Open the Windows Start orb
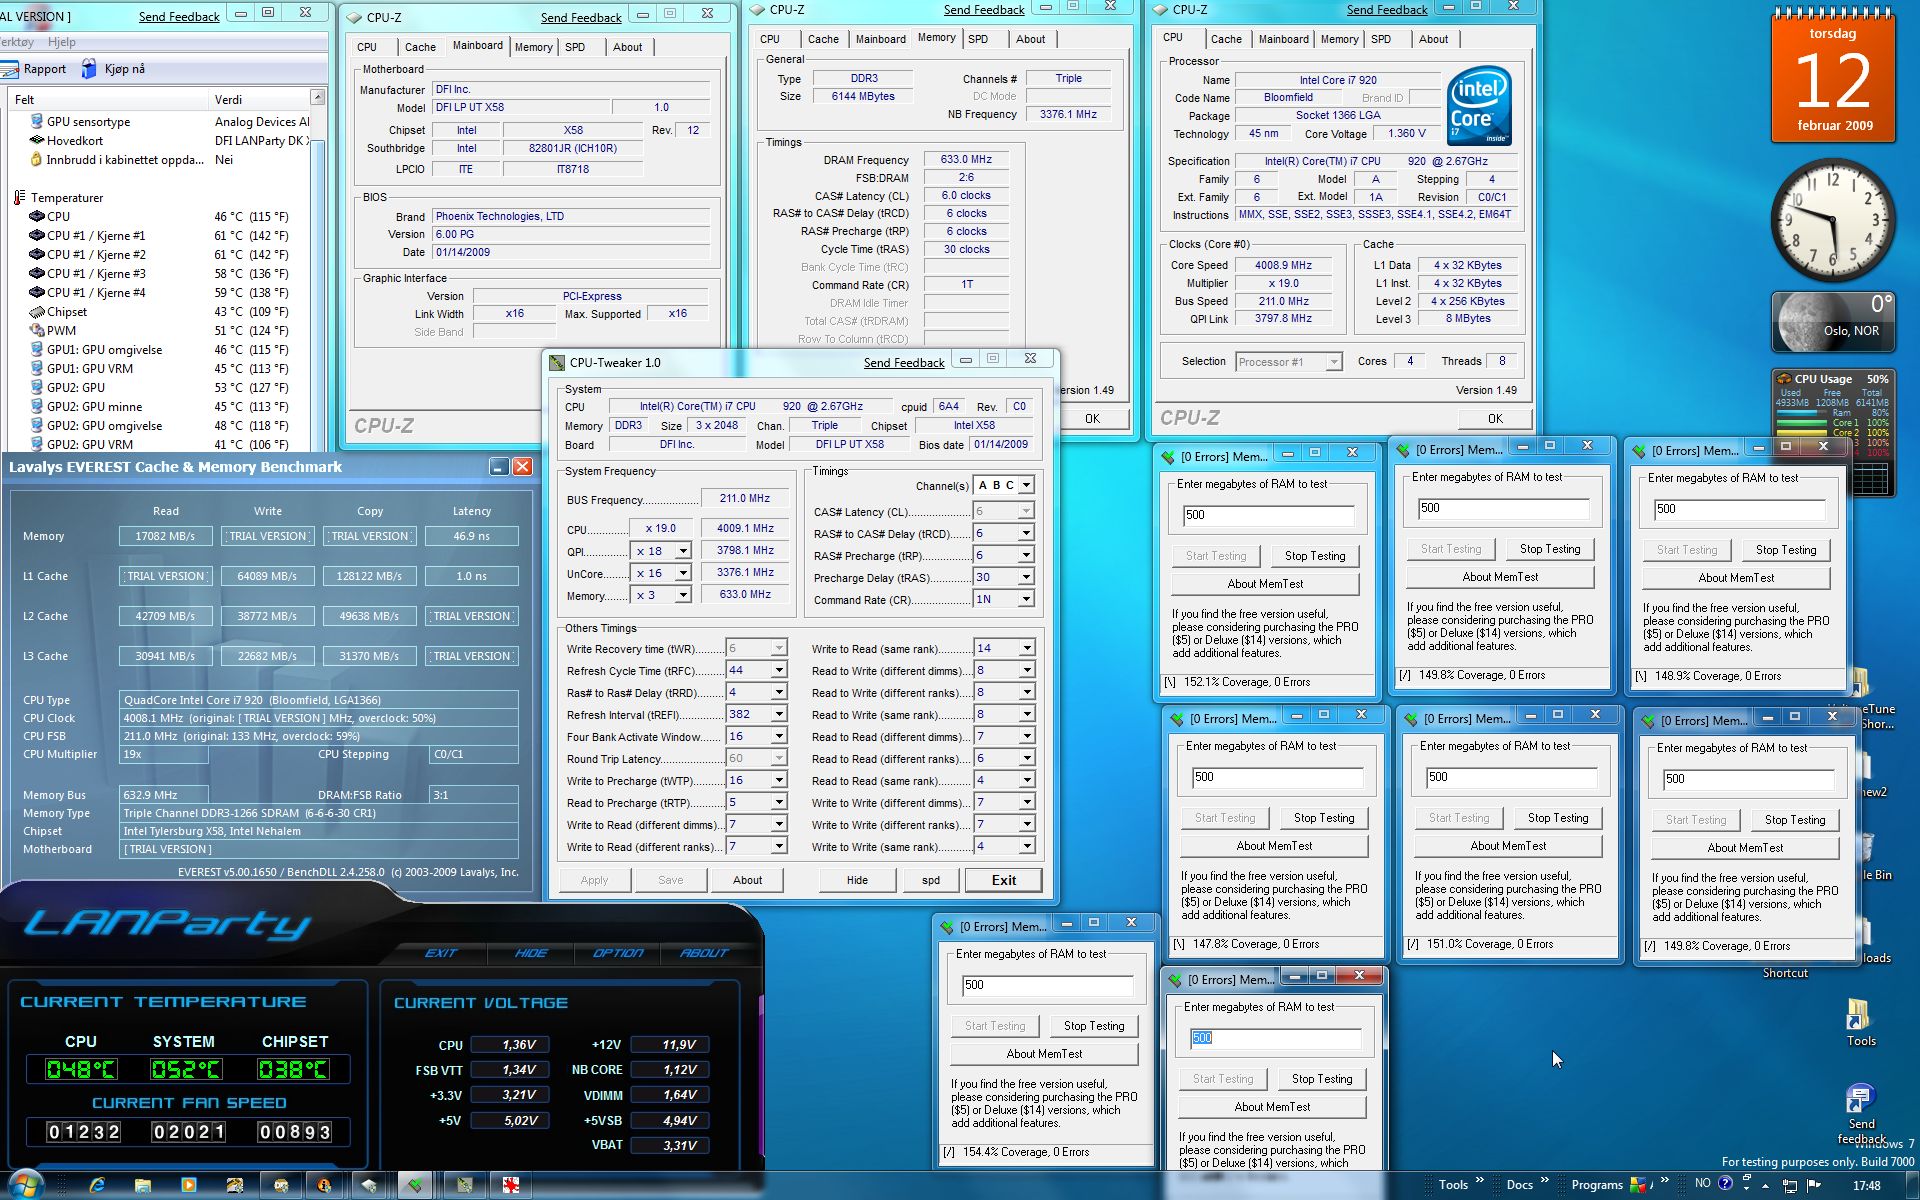The width and height of the screenshot is (1920, 1200). pos(24,1185)
